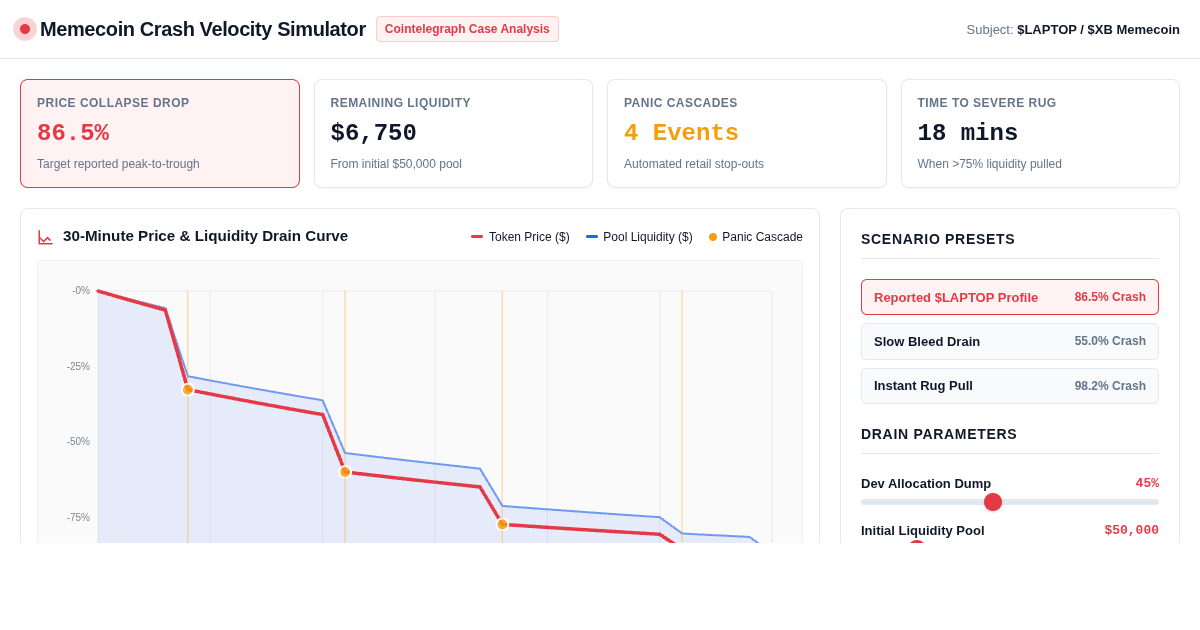
Task: Click the -0% axis label
Action: (x=81, y=291)
